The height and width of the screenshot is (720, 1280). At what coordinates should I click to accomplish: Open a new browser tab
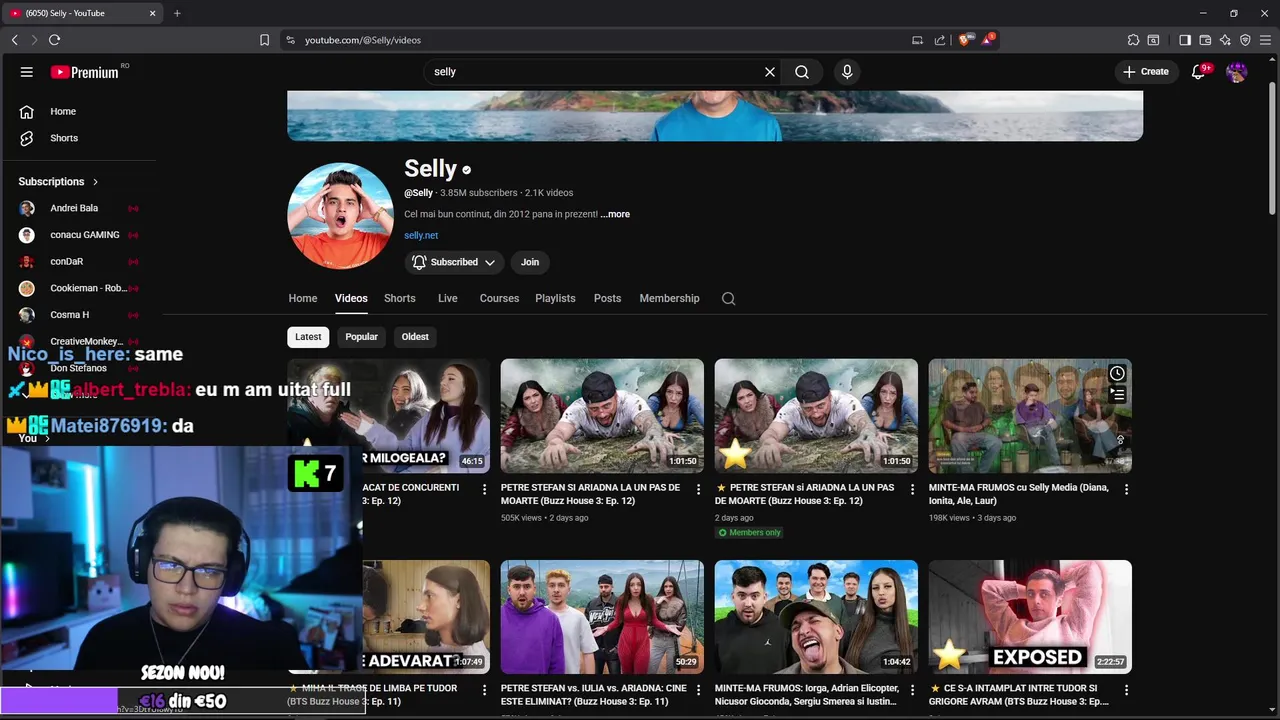coord(177,13)
